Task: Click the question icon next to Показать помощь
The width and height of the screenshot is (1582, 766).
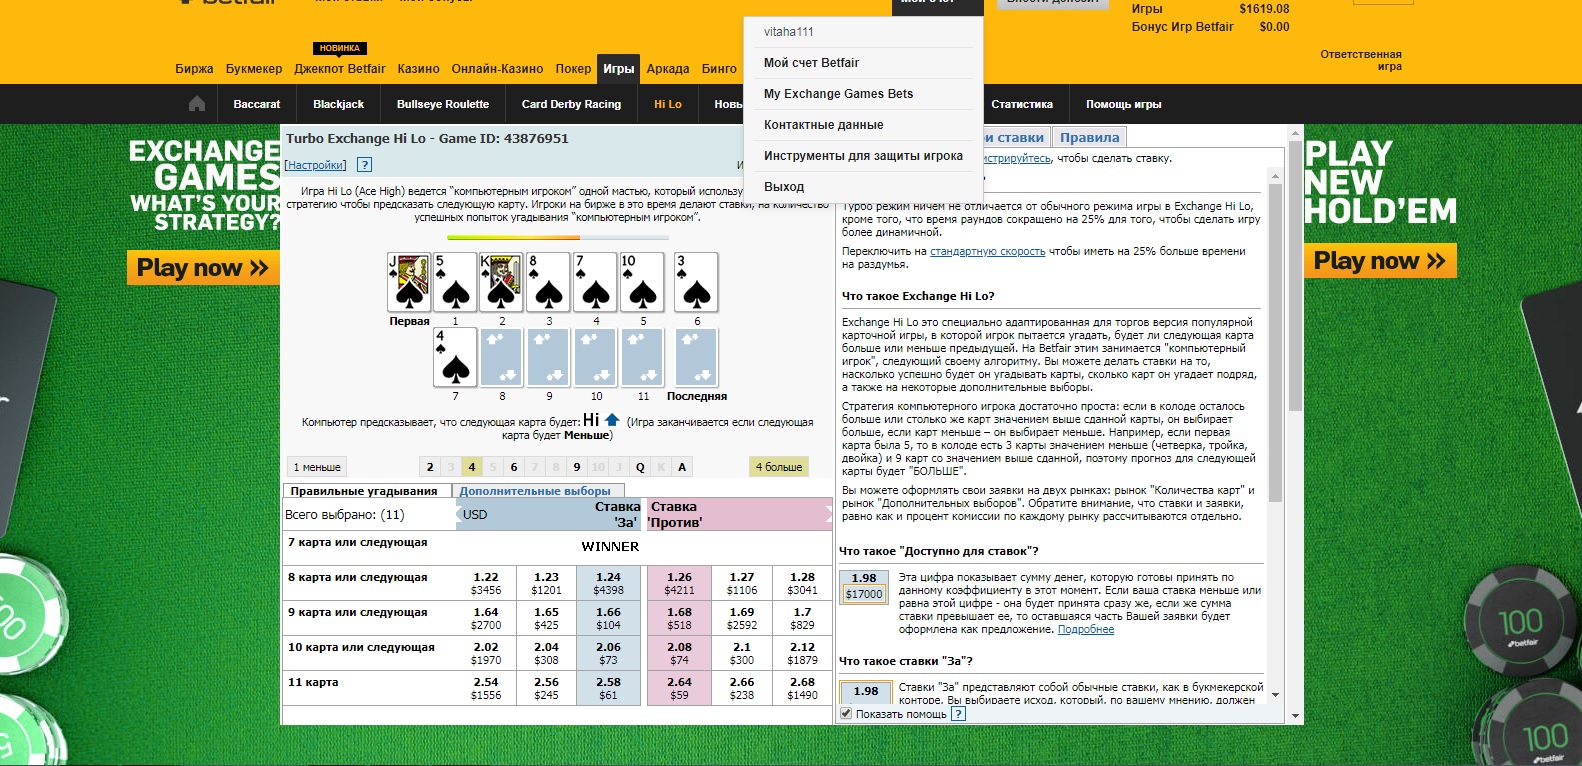Action: tap(959, 714)
